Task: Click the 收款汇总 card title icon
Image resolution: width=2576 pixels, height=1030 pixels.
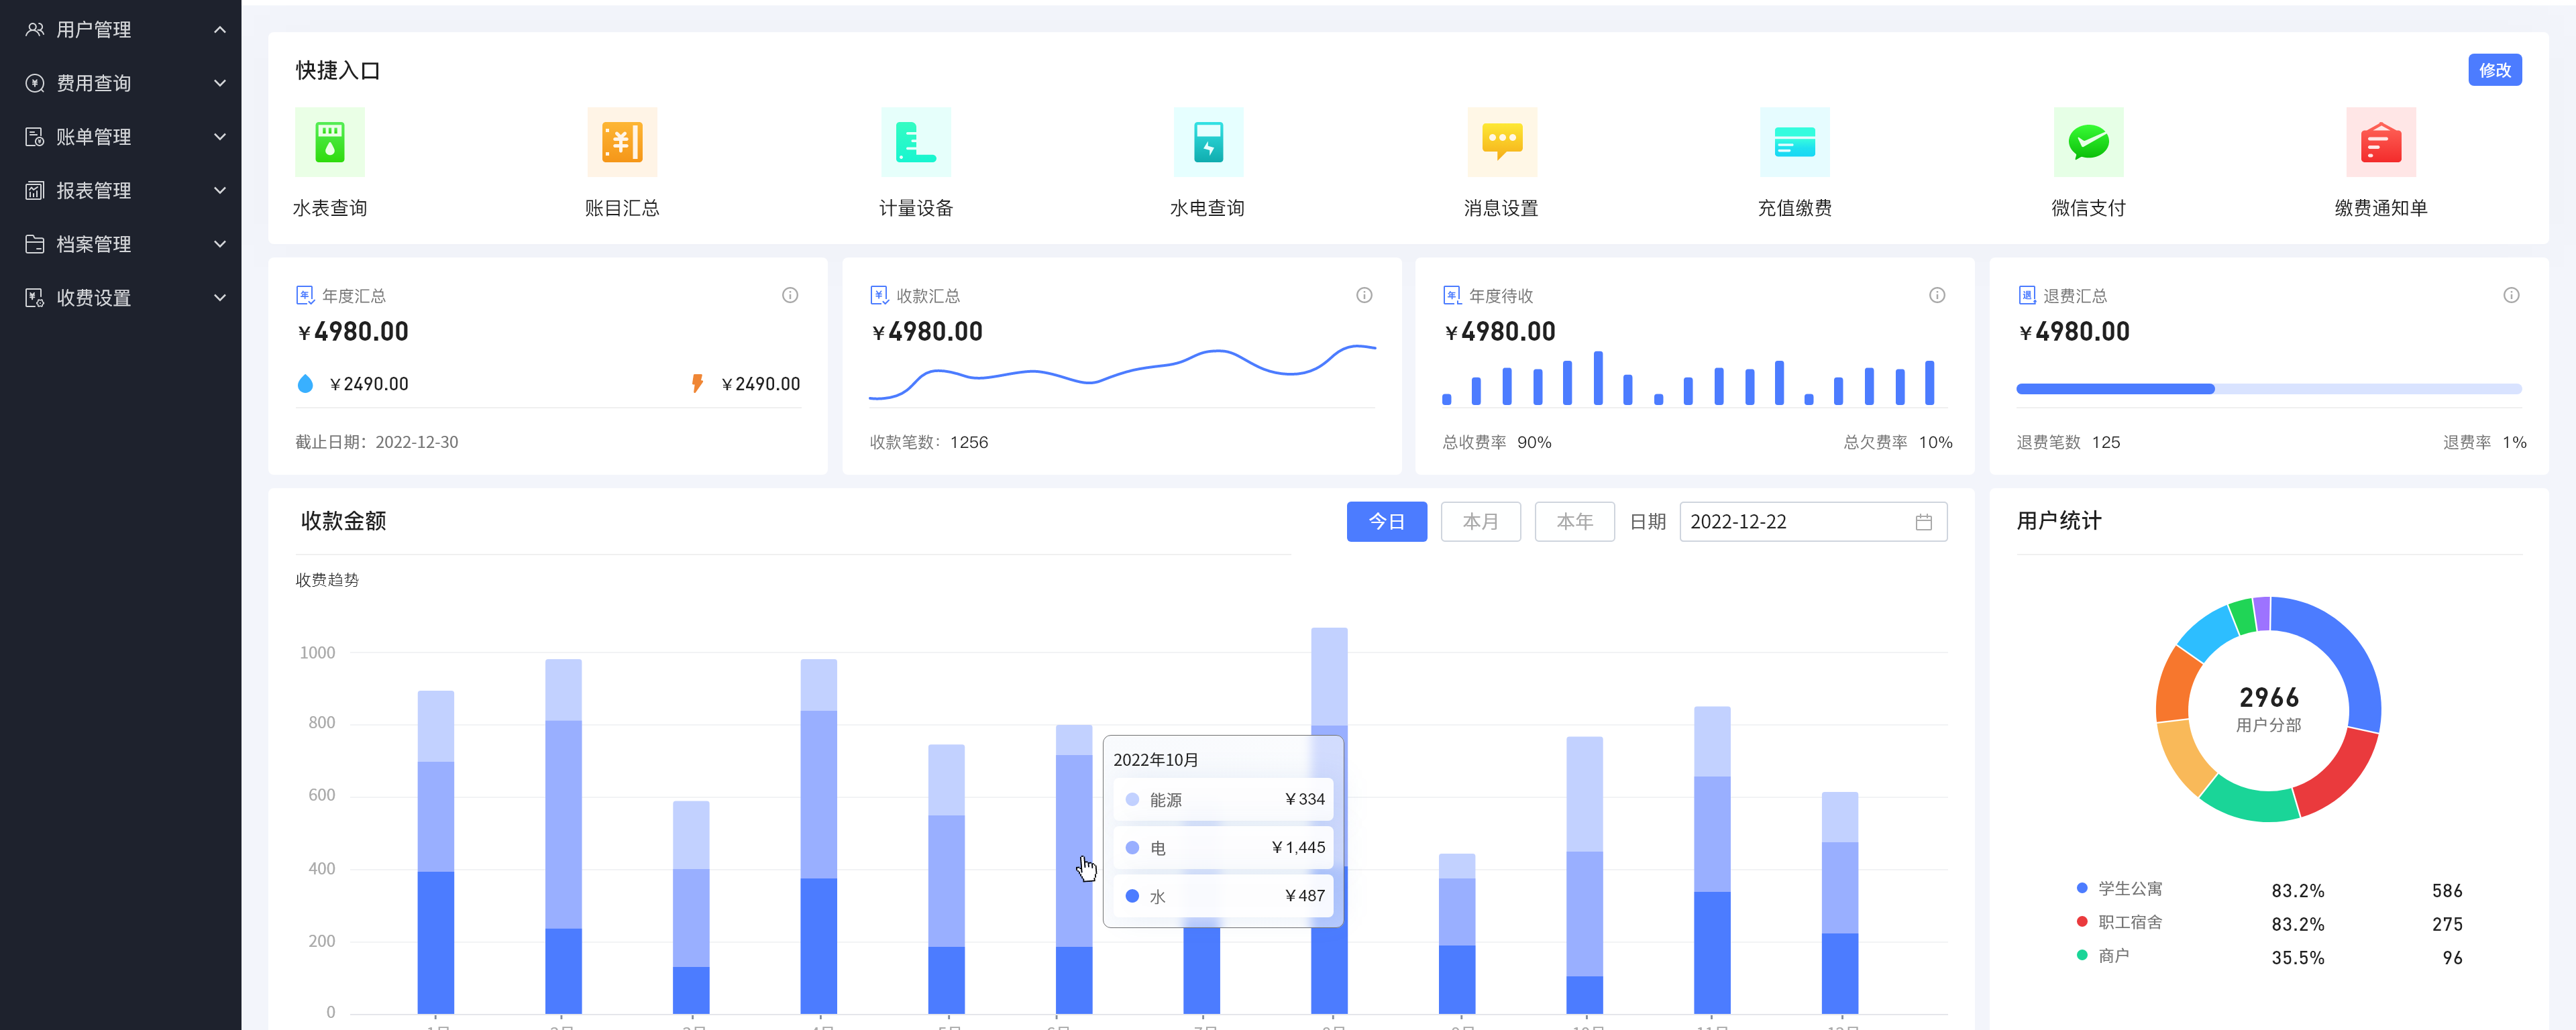Action: [879, 295]
